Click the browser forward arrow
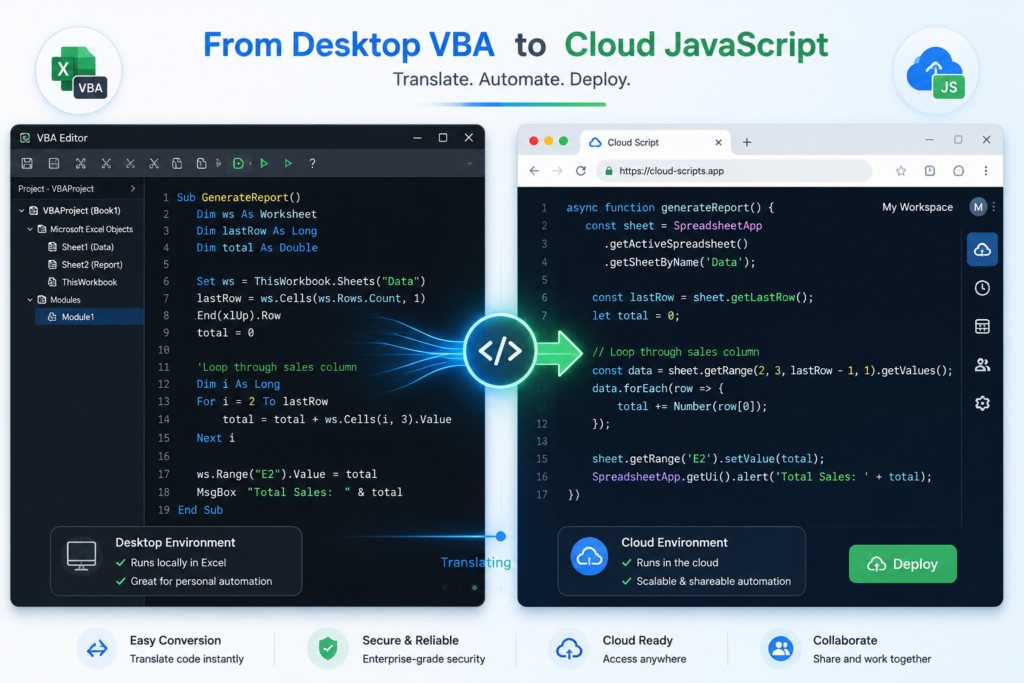 (557, 171)
